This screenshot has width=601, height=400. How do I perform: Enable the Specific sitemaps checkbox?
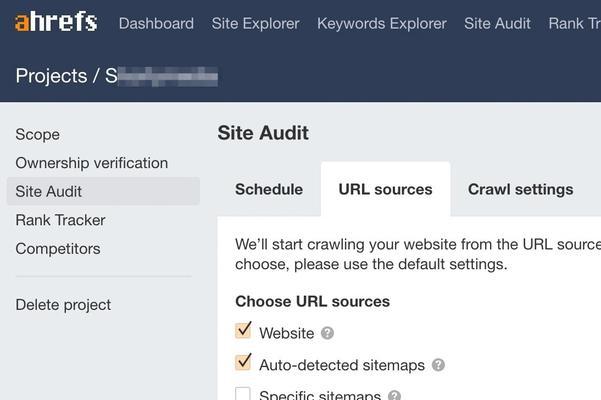243,393
